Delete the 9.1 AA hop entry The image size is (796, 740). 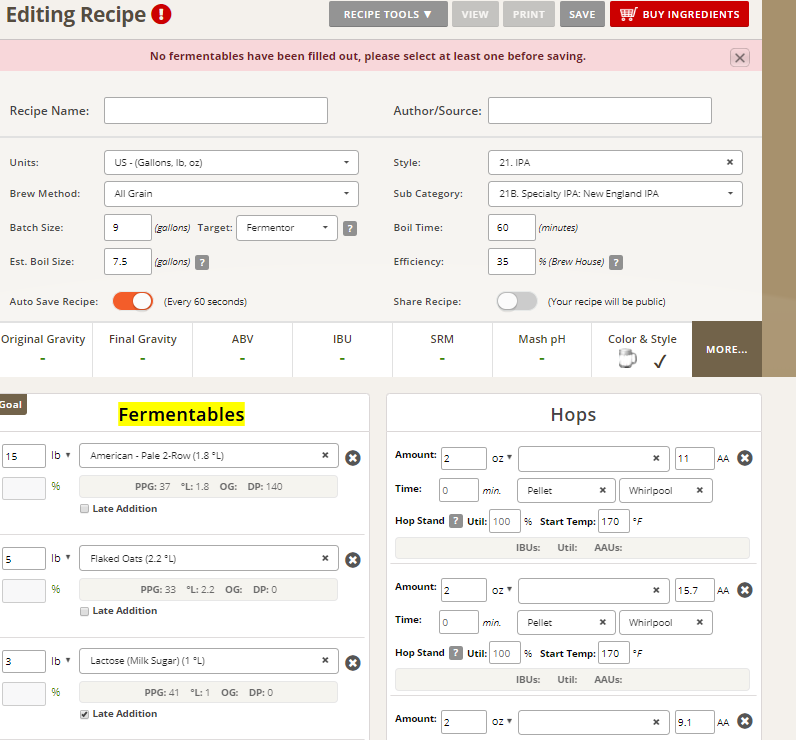(x=745, y=721)
